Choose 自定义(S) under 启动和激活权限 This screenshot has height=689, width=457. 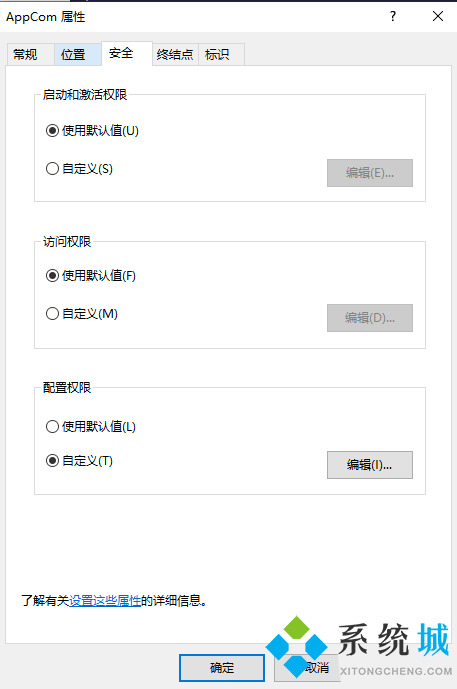[79, 169]
